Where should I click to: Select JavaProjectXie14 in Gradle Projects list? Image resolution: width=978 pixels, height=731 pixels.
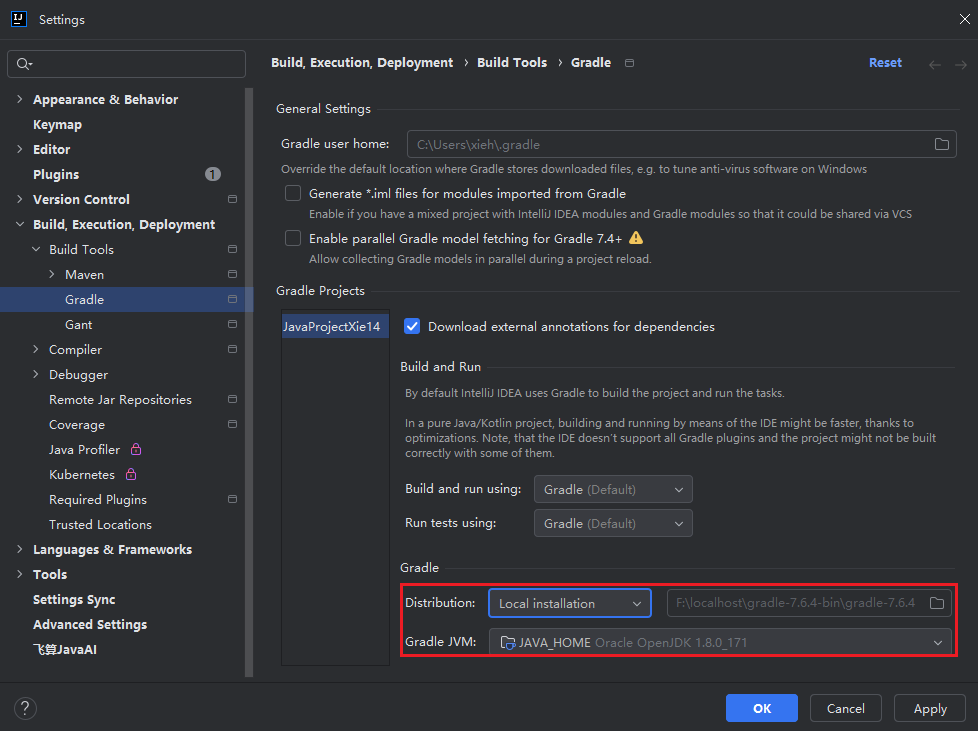[336, 326]
